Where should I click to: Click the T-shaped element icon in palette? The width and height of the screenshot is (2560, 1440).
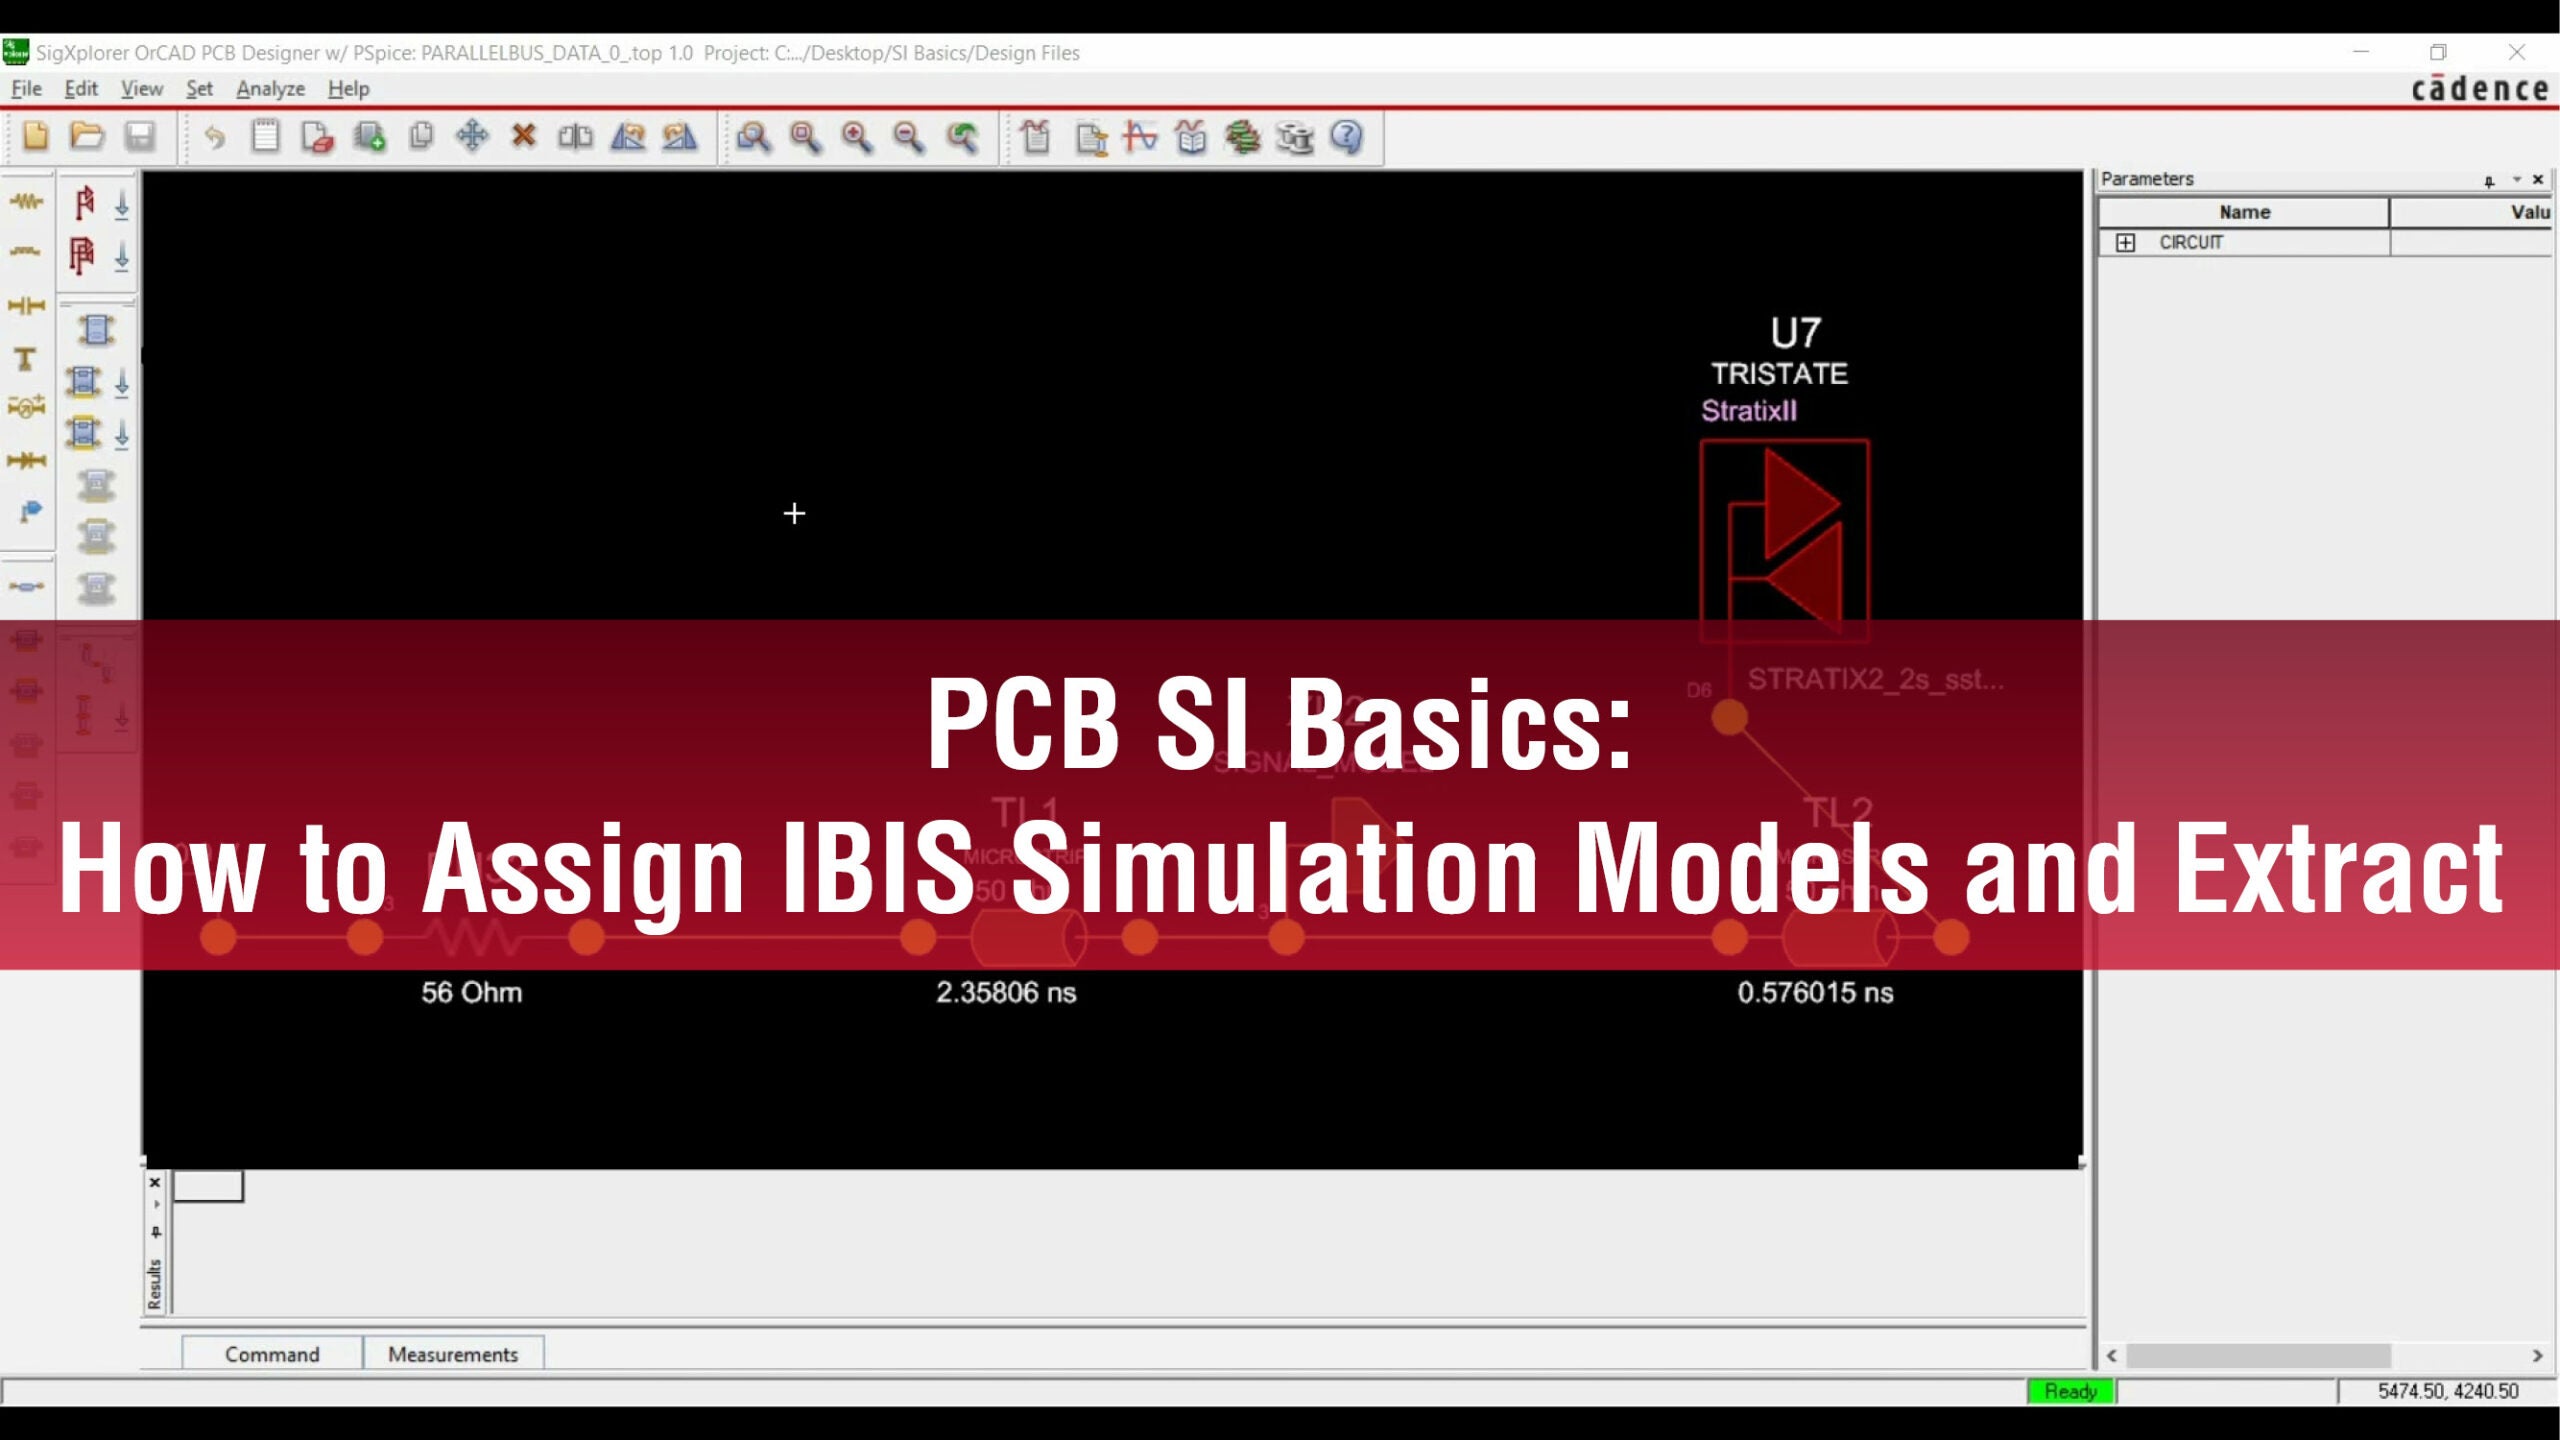[26, 358]
